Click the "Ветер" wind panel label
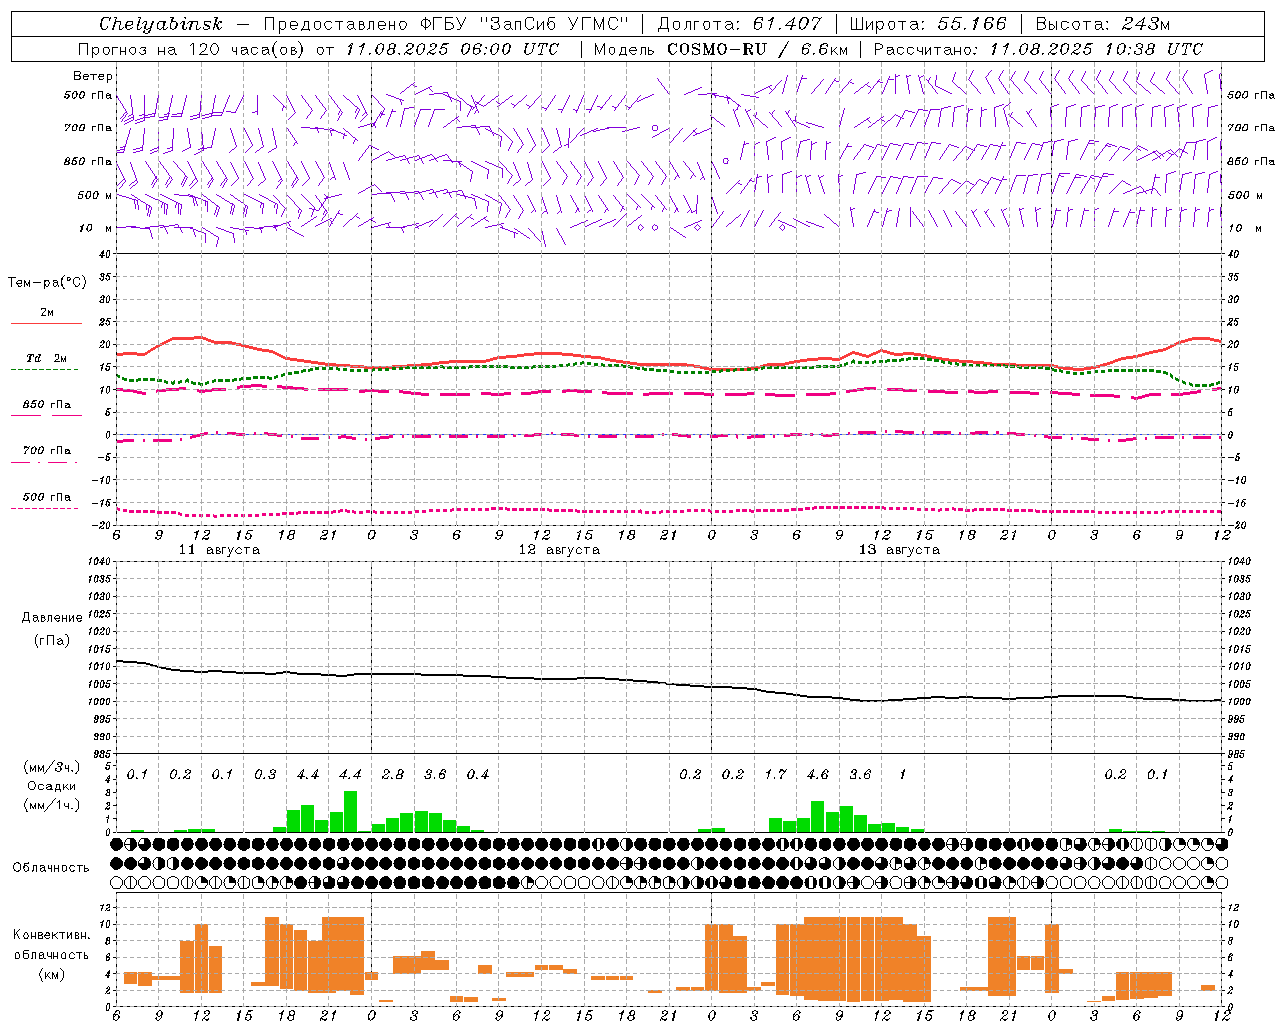The image size is (1280, 1024). pos(93,76)
